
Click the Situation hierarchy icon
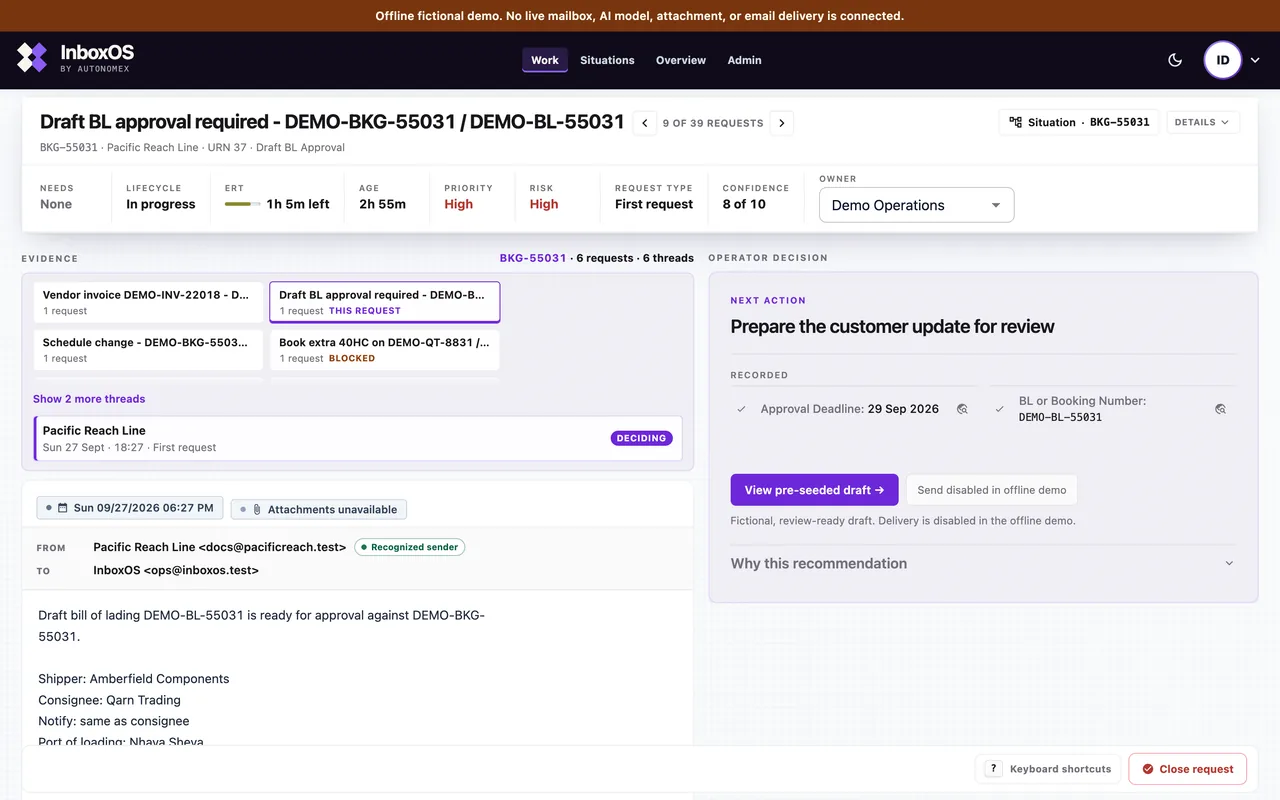click(1015, 122)
